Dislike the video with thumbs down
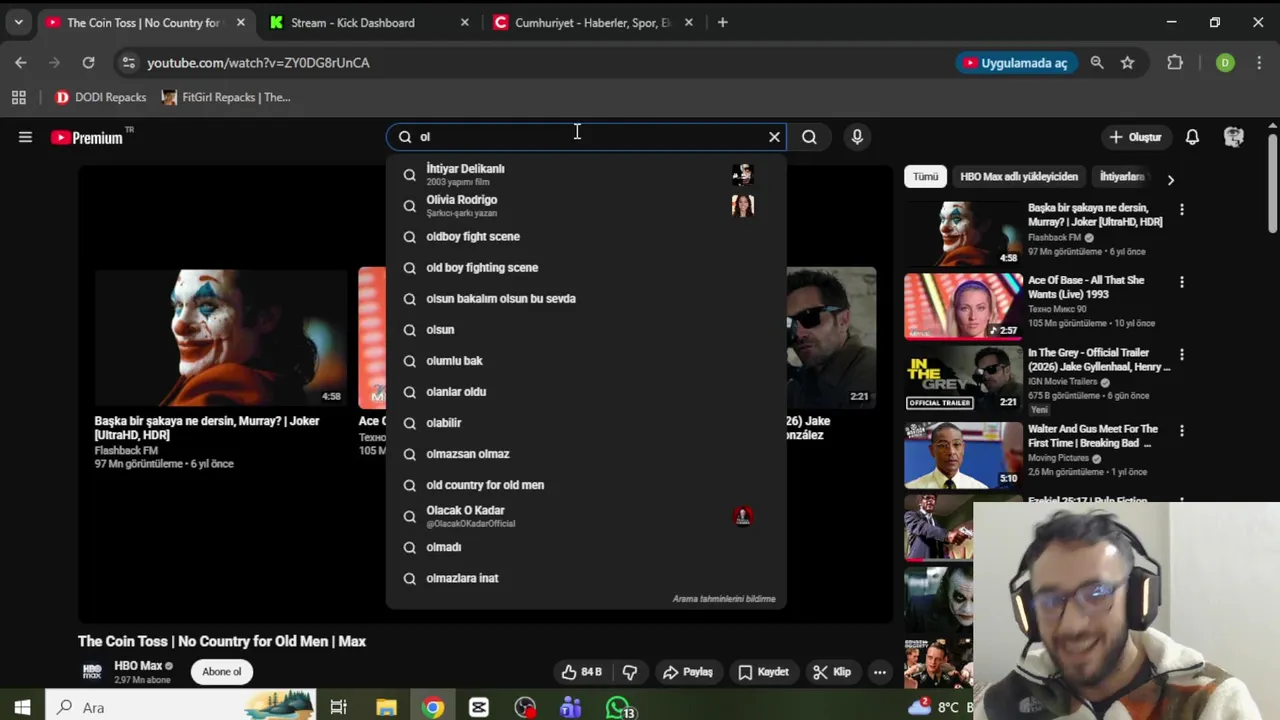 (630, 672)
